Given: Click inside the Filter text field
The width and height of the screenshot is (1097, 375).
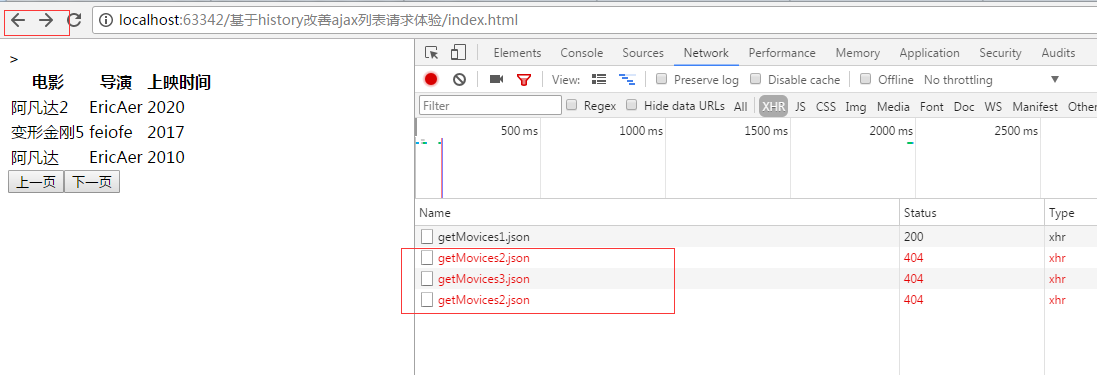Looking at the screenshot, I should [x=490, y=106].
